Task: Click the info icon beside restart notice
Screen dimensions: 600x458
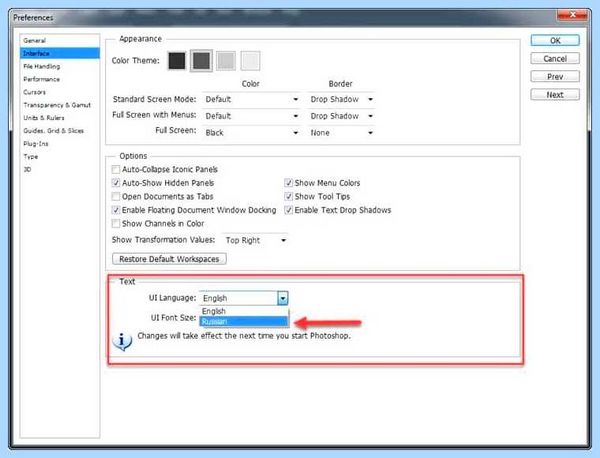Action: [x=122, y=341]
